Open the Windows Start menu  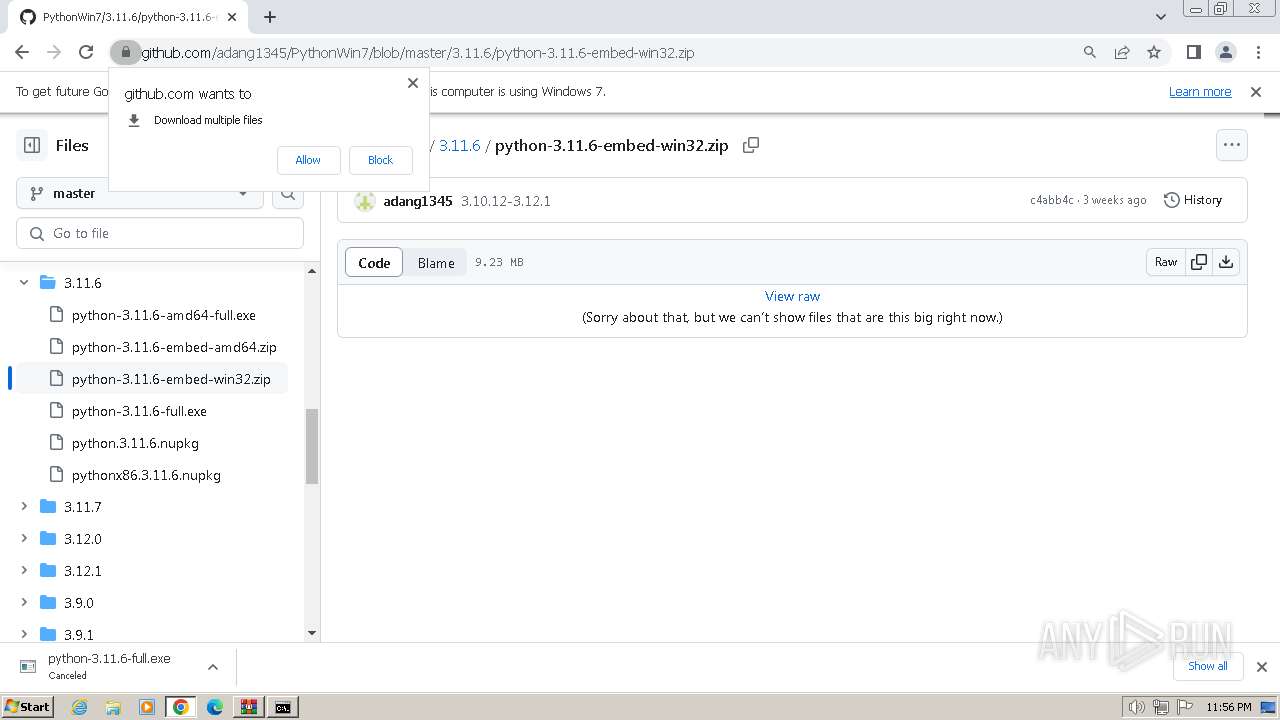27,707
